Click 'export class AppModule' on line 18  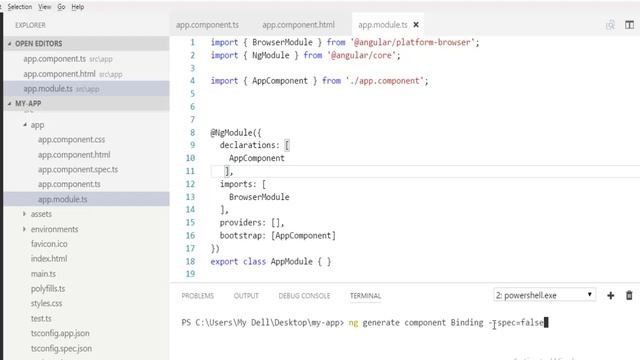click(x=262, y=261)
